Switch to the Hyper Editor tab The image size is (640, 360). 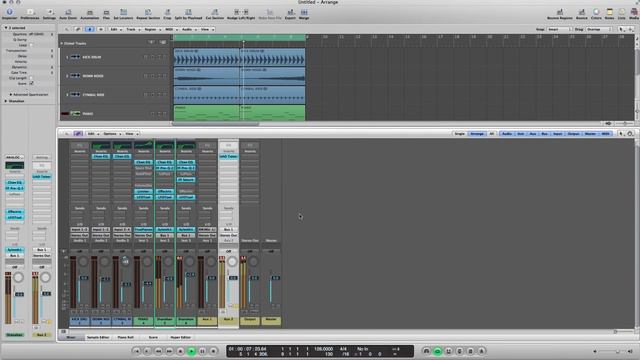click(180, 338)
